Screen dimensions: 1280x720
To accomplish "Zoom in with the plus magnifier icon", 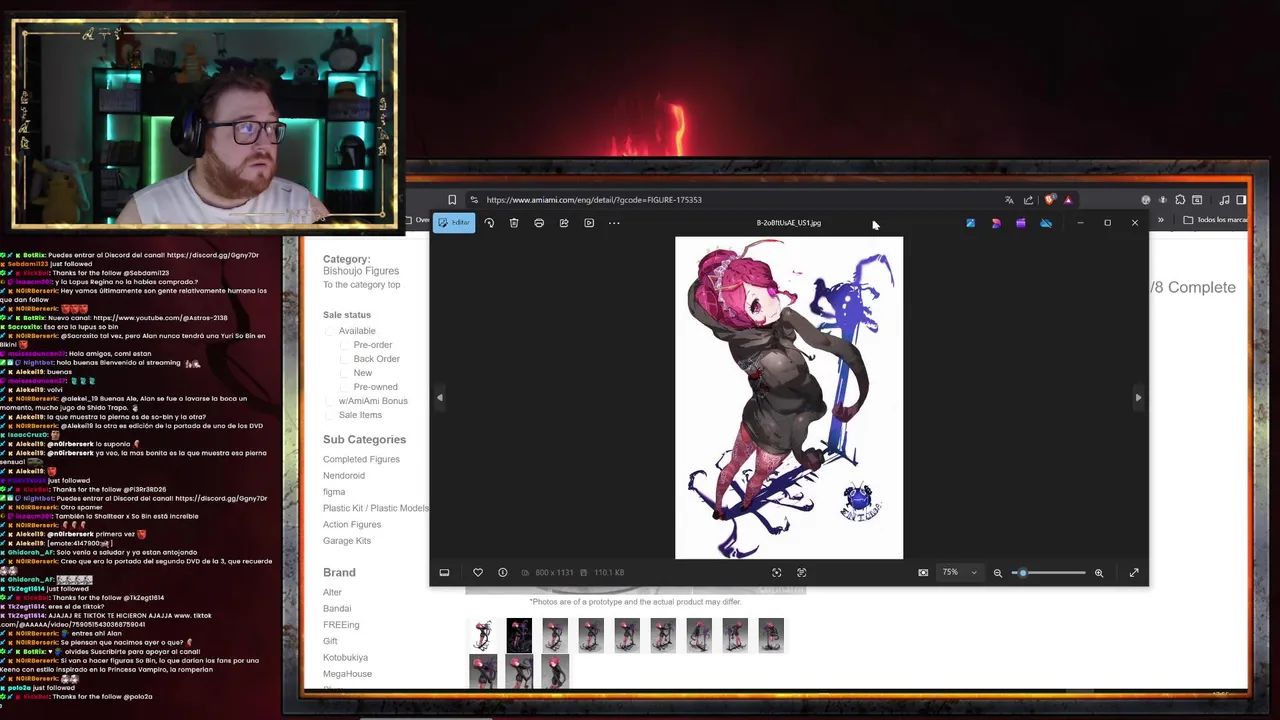I will [x=1099, y=573].
